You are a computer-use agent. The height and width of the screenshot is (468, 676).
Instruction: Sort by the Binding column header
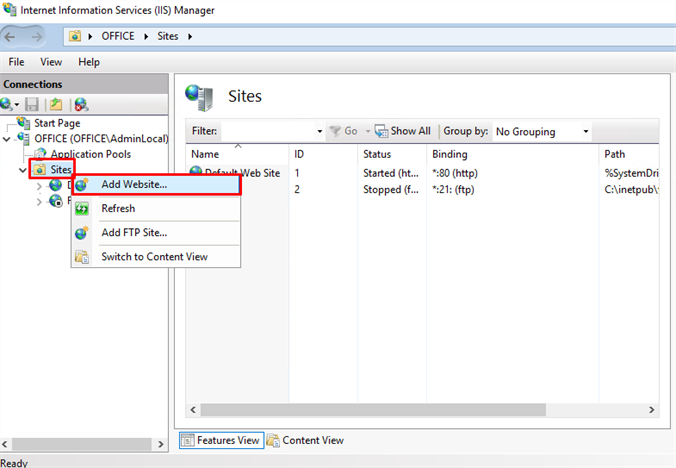point(513,154)
